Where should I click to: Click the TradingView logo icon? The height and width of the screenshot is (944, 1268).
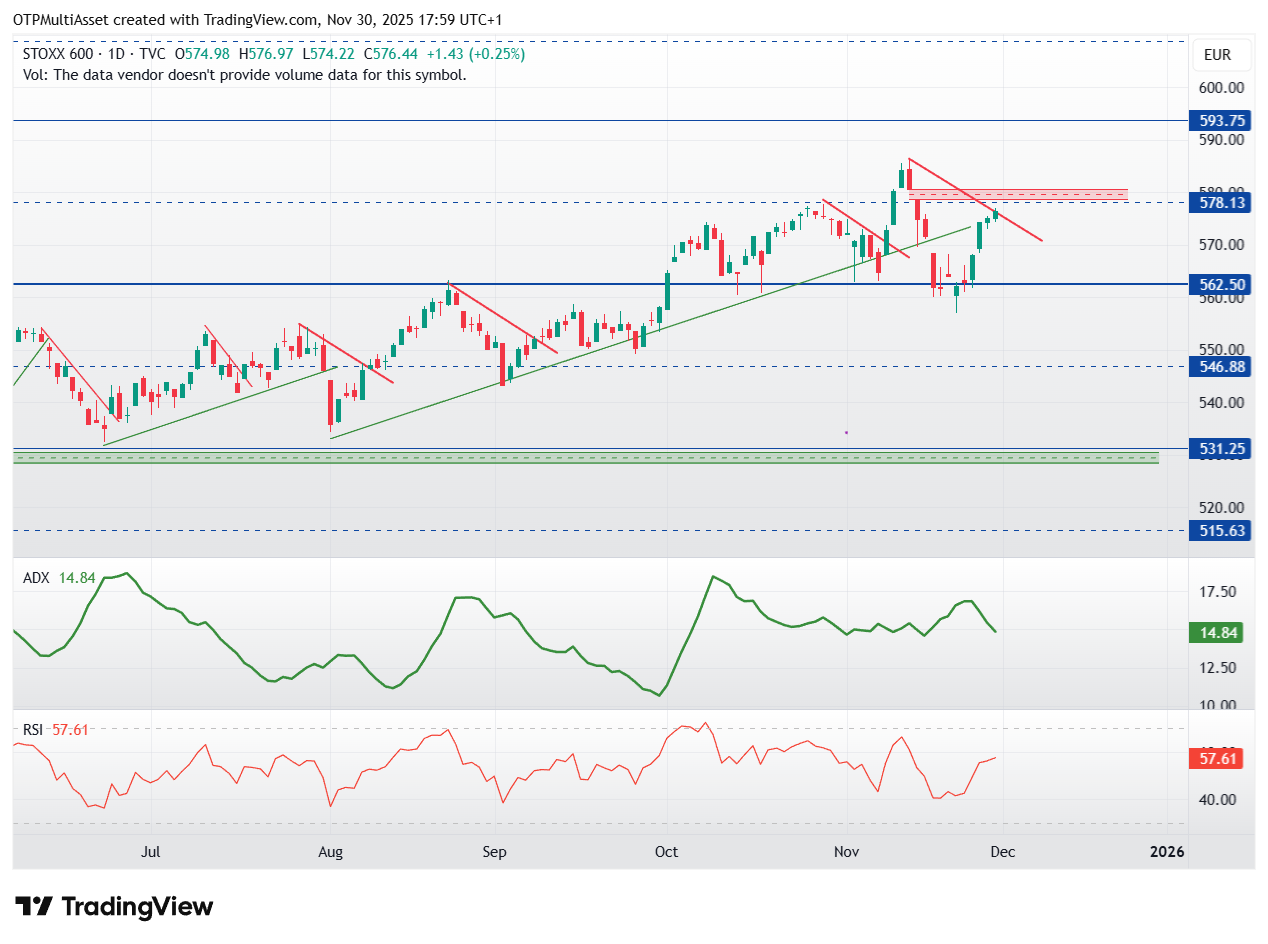[x=36, y=907]
